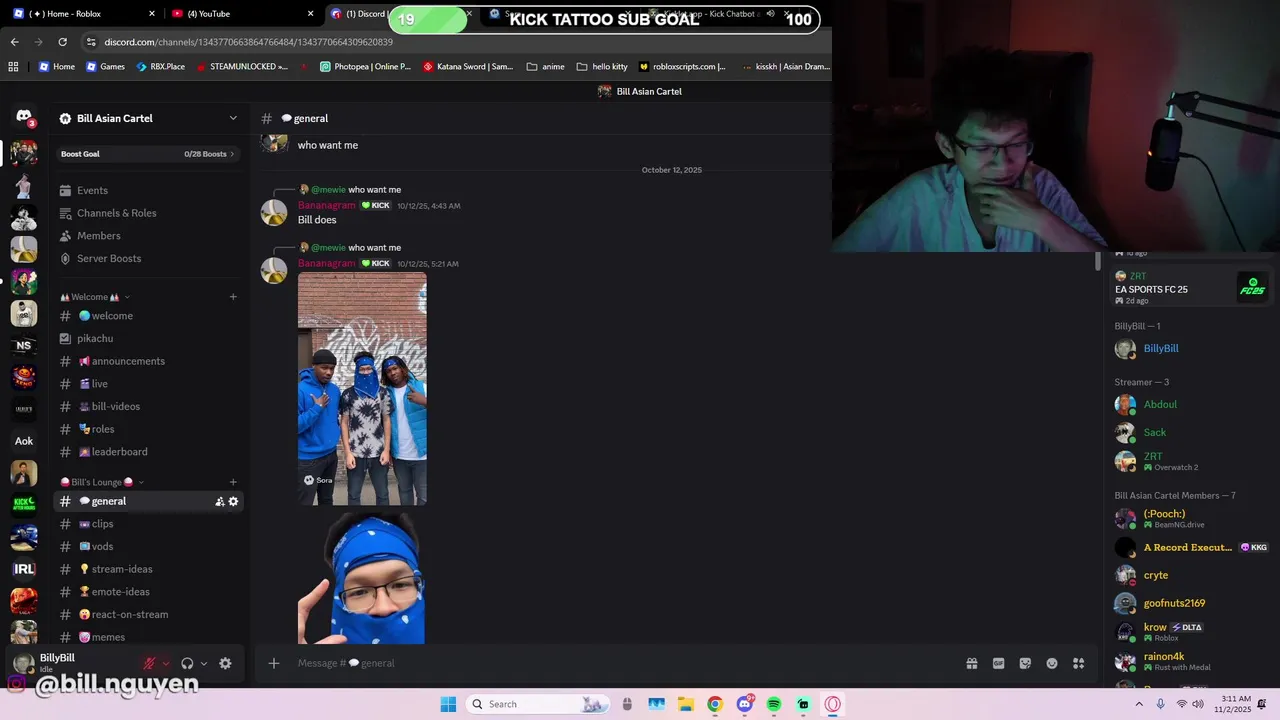Open the clips channel
The image size is (1280, 720).
148,524
